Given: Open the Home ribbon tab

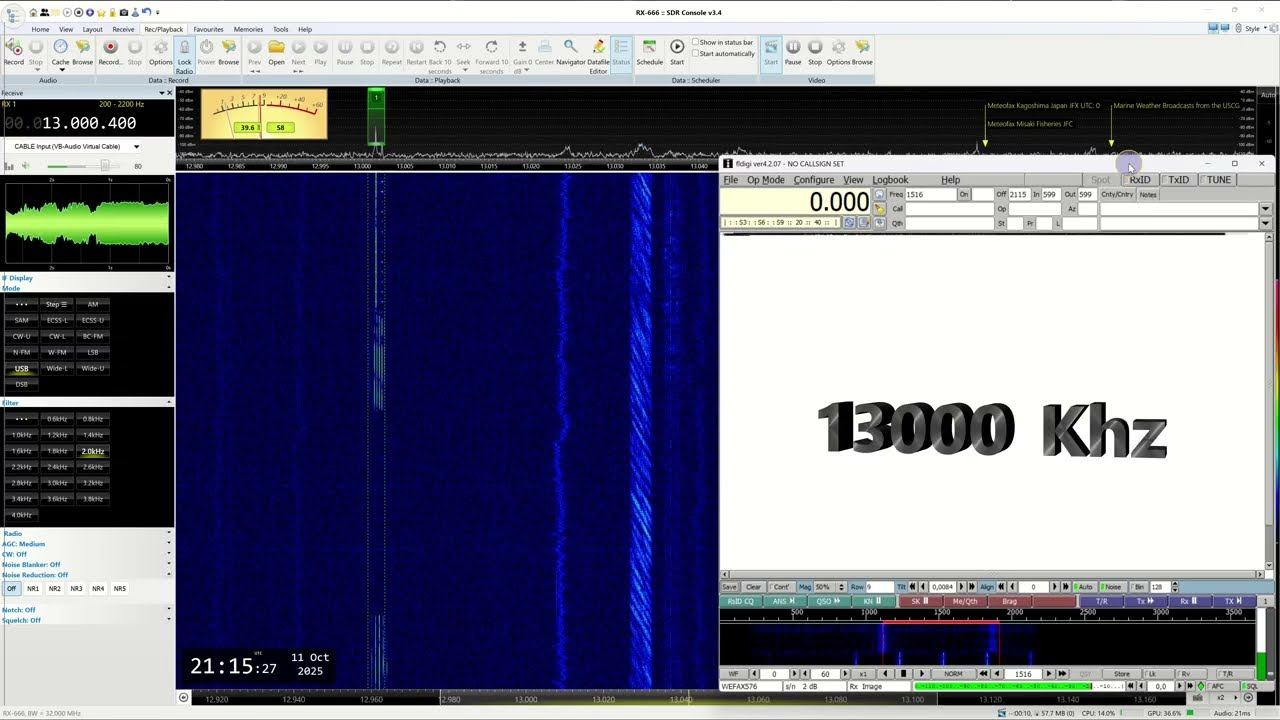Looking at the screenshot, I should click(x=40, y=29).
